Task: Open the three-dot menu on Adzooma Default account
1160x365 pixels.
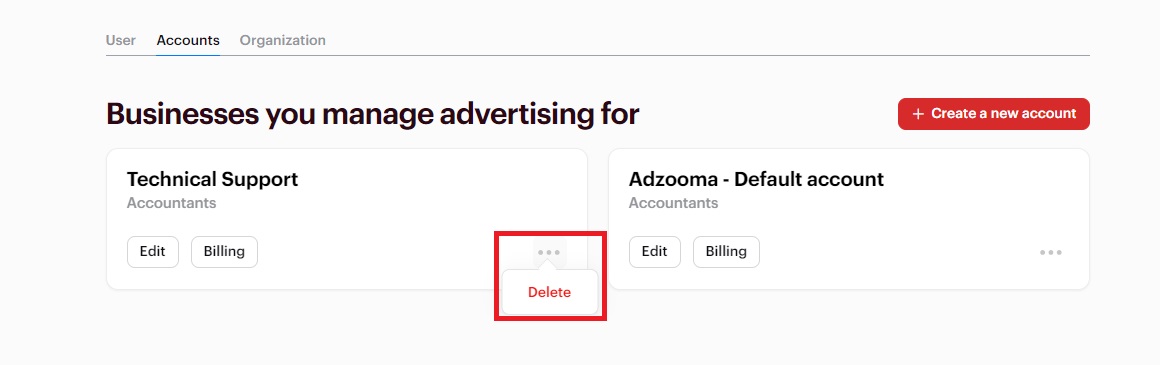Action: pyautogui.click(x=1051, y=252)
